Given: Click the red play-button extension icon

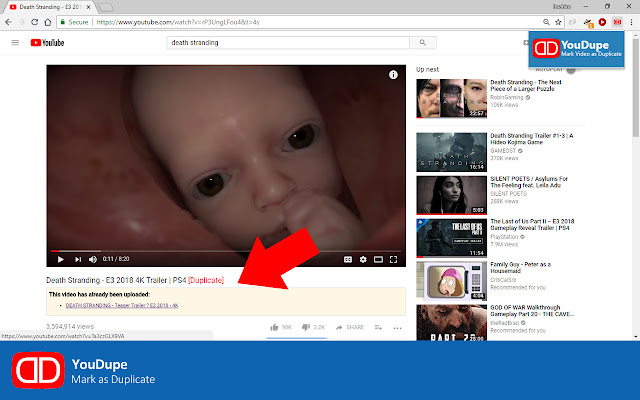Looking at the screenshot, I should click(x=602, y=22).
